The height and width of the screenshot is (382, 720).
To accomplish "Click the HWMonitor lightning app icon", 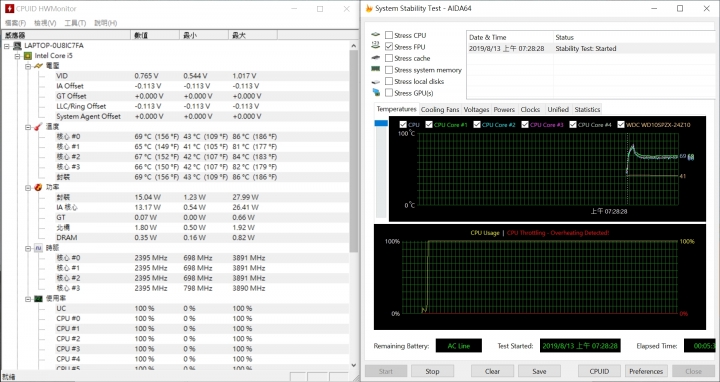I will pos(9,8).
